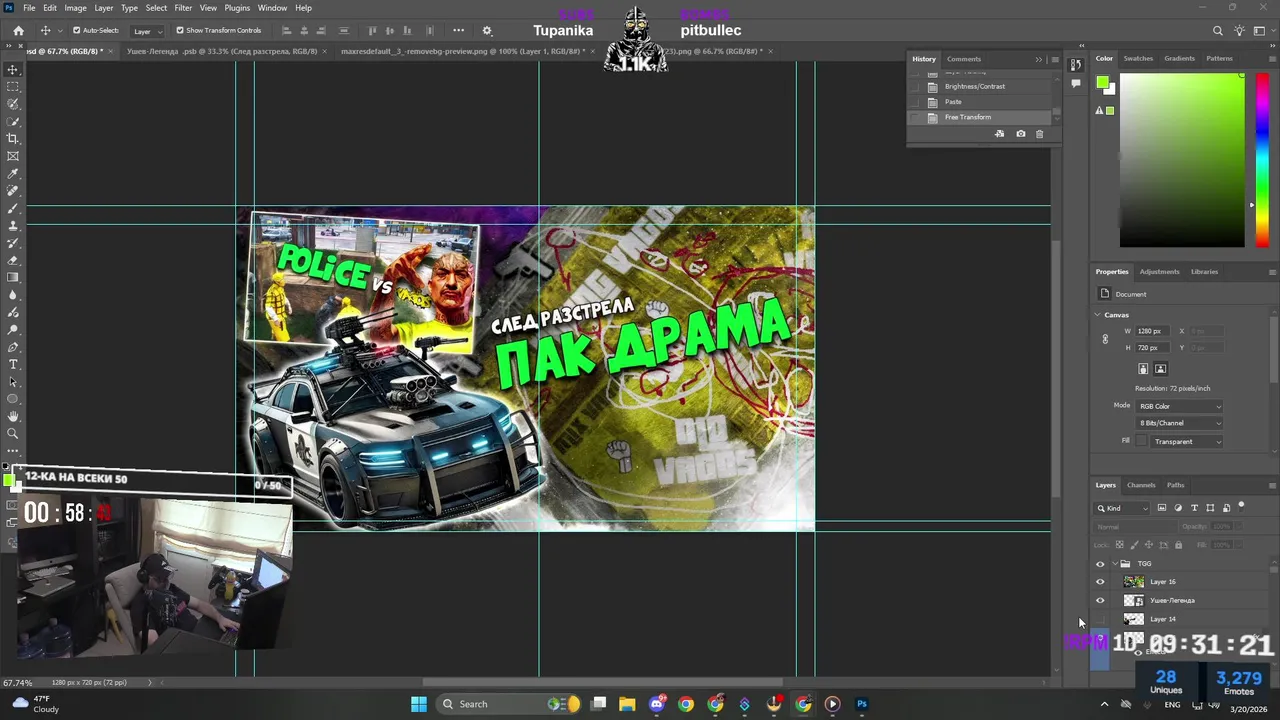
Task: Select the Rectangular Marquee tool
Action: (13, 87)
